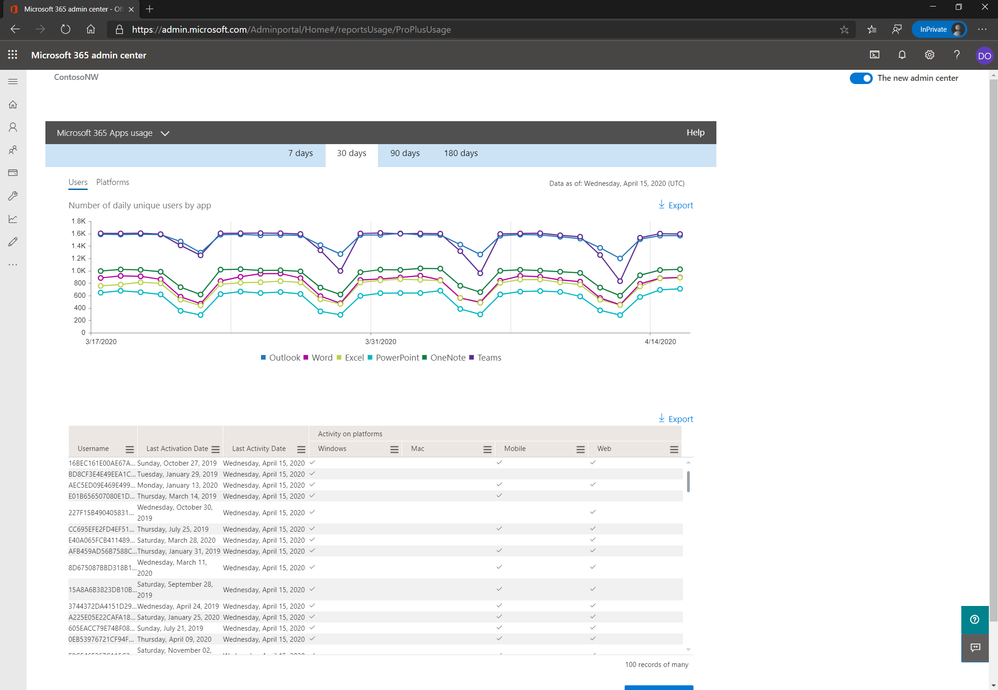Open a new browser tab

(x=150, y=9)
